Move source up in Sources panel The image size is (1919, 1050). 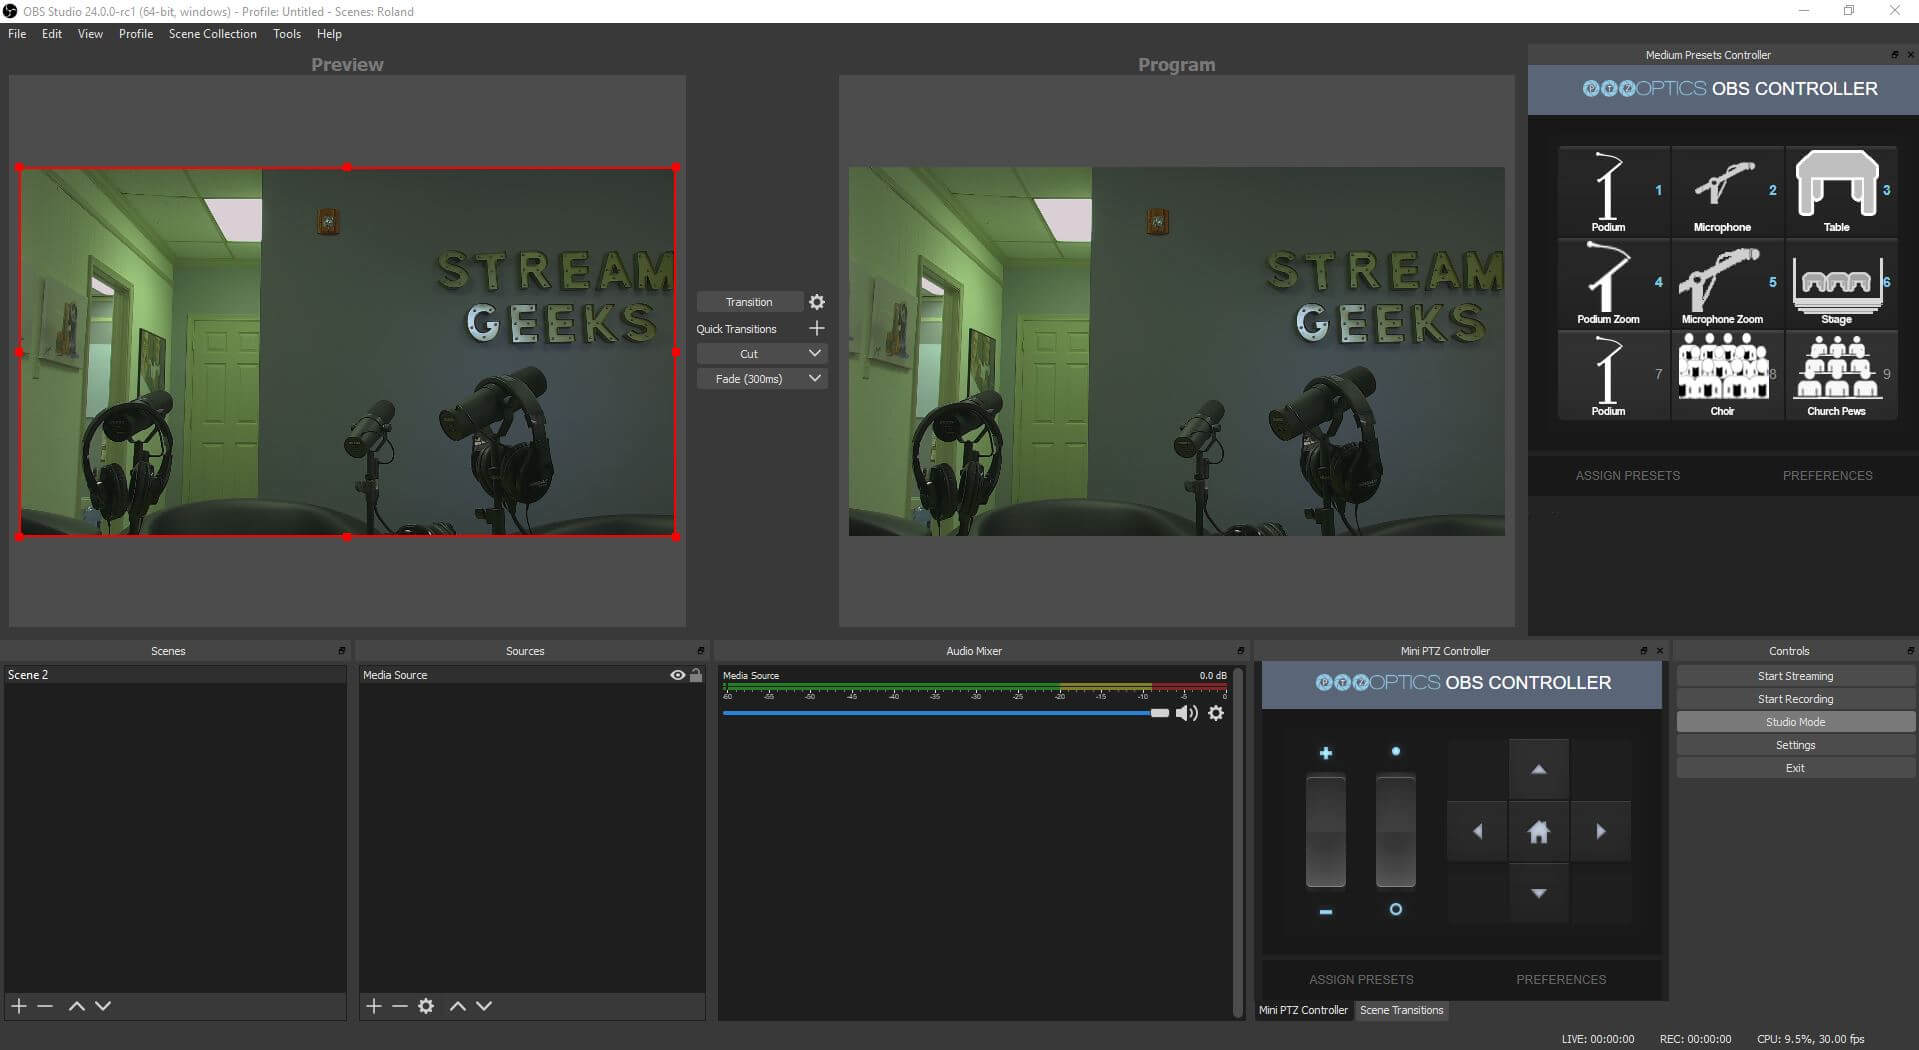[x=458, y=1006]
